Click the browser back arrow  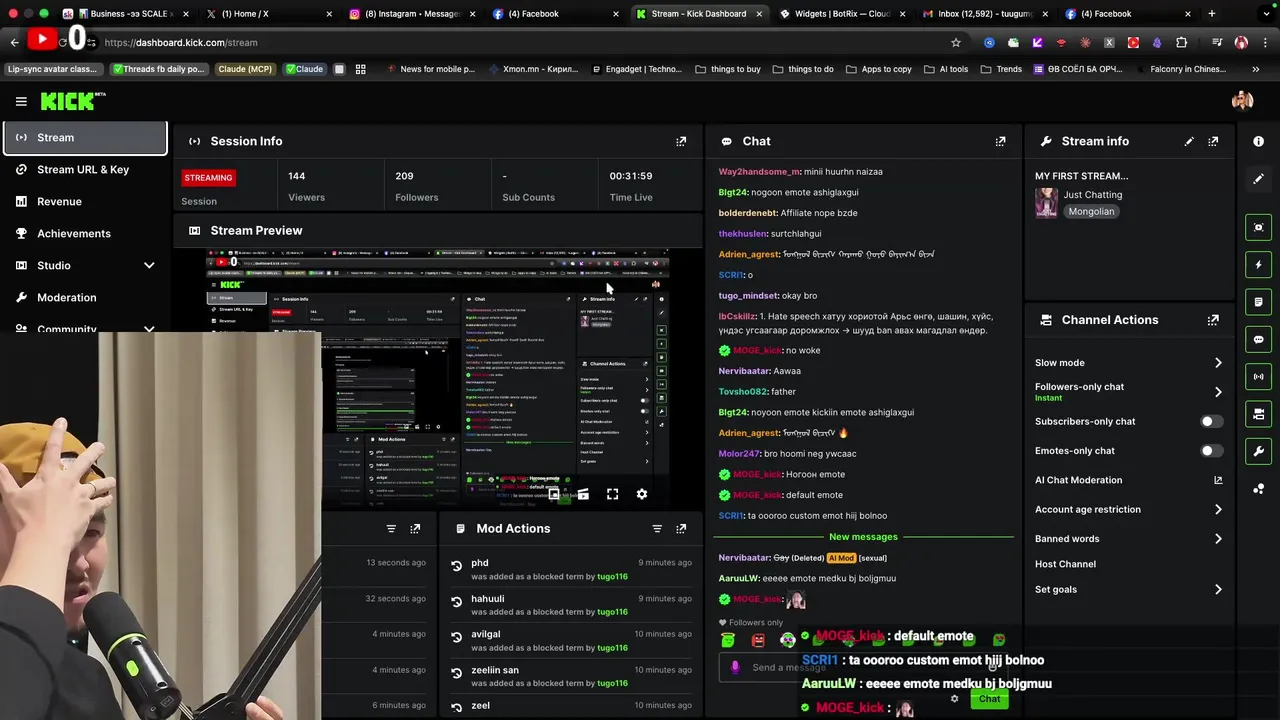(x=14, y=42)
